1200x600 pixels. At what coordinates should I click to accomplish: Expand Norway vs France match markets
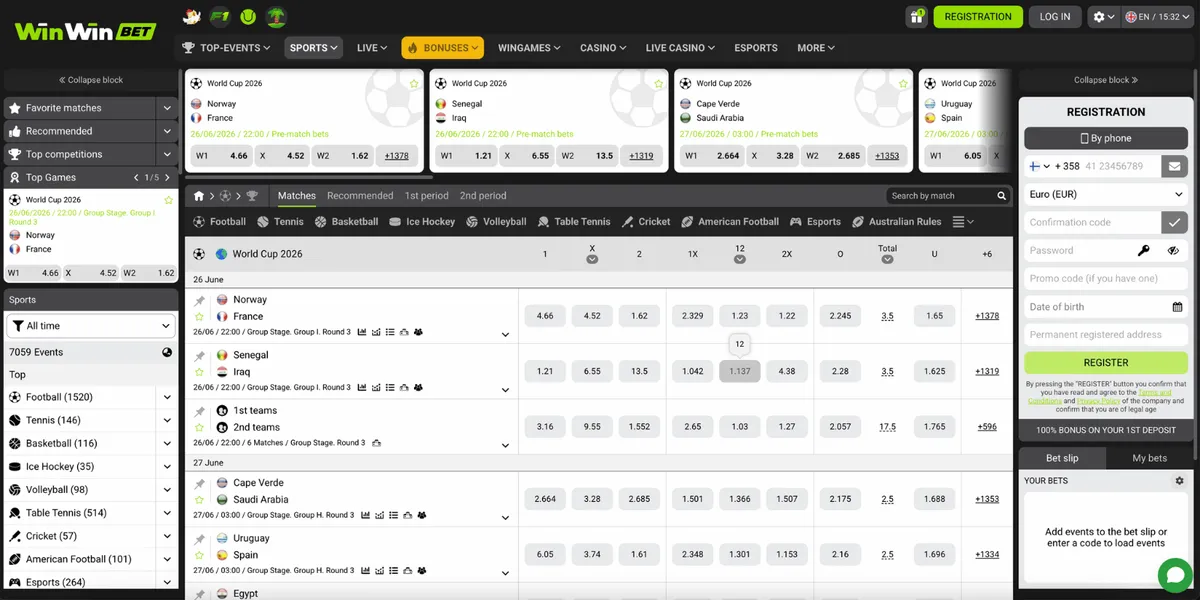click(x=505, y=334)
